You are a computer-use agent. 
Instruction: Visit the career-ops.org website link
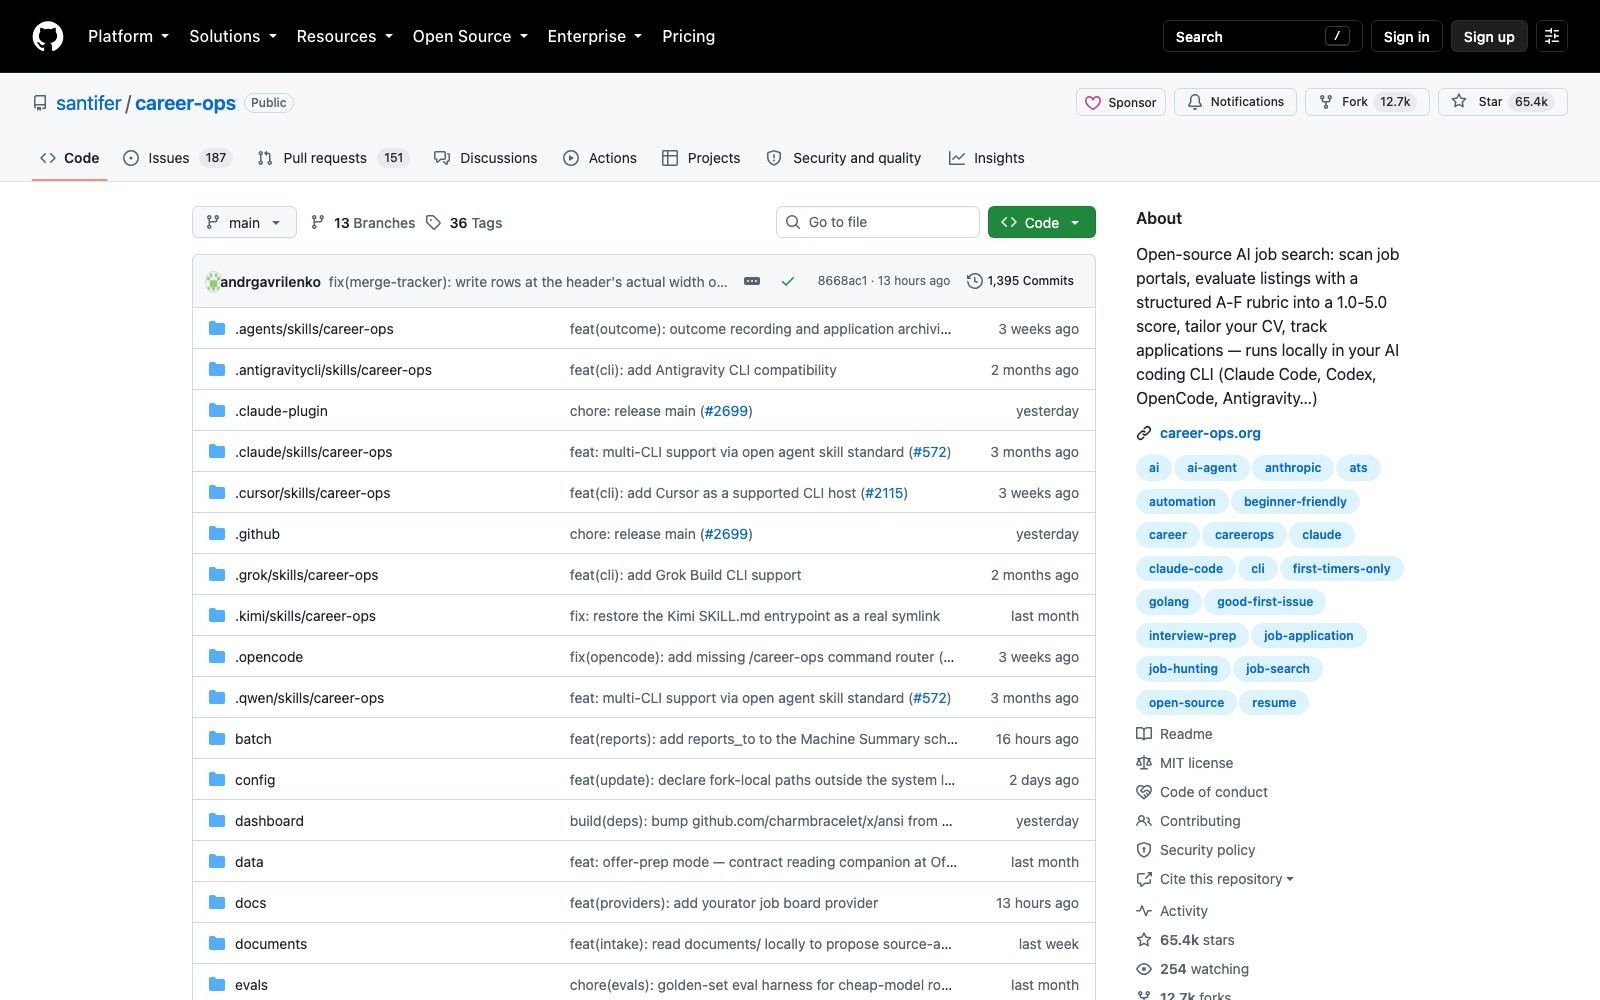pos(1210,433)
